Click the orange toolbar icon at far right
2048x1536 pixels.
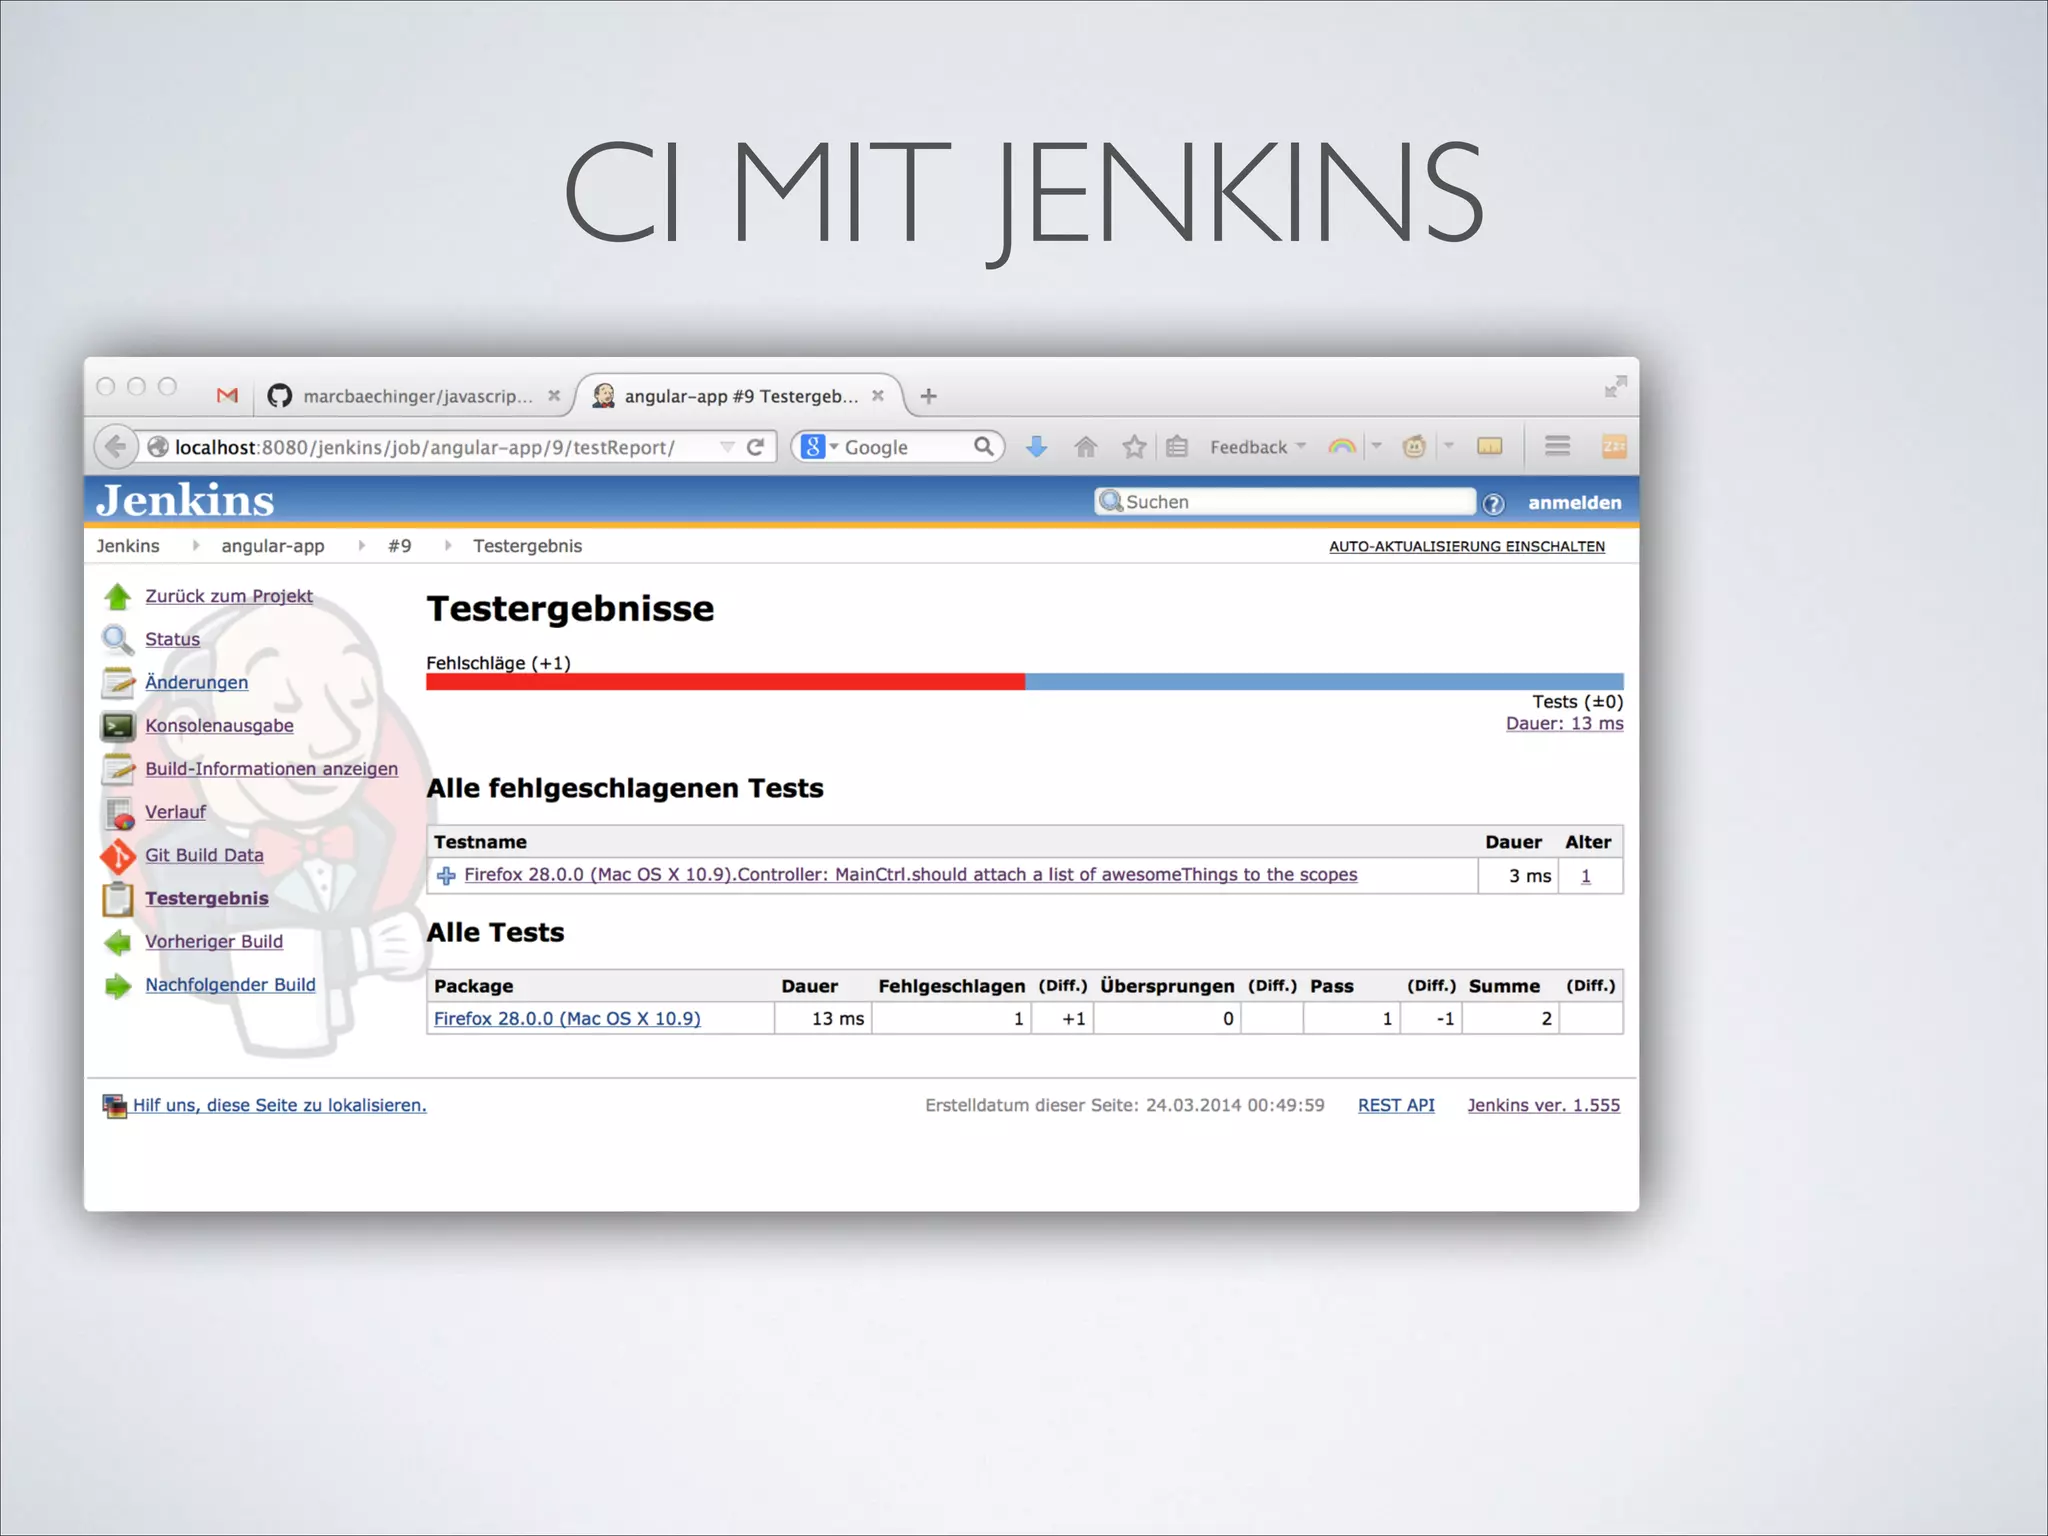point(1614,446)
